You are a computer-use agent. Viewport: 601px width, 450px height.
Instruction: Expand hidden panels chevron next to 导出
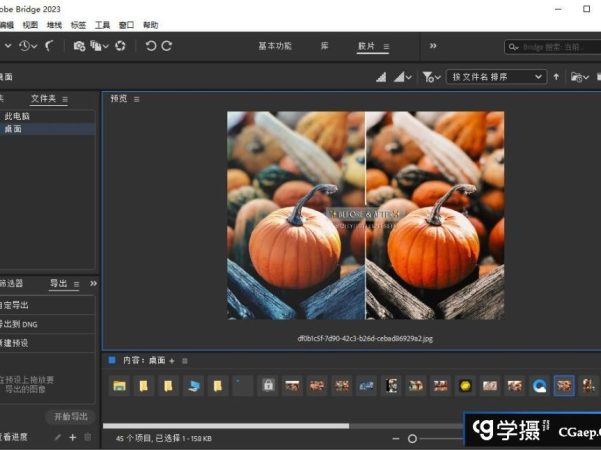(x=93, y=284)
